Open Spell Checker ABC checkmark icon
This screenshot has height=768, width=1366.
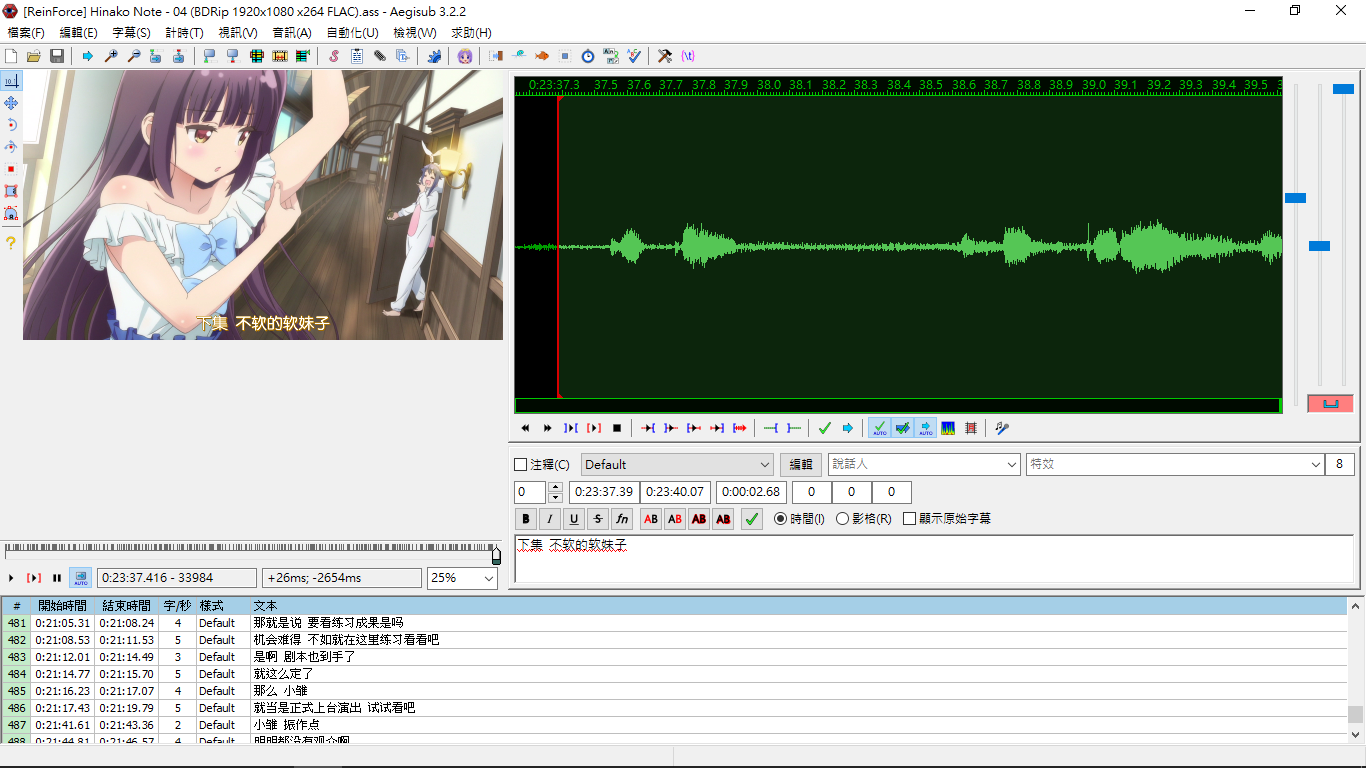(634, 56)
